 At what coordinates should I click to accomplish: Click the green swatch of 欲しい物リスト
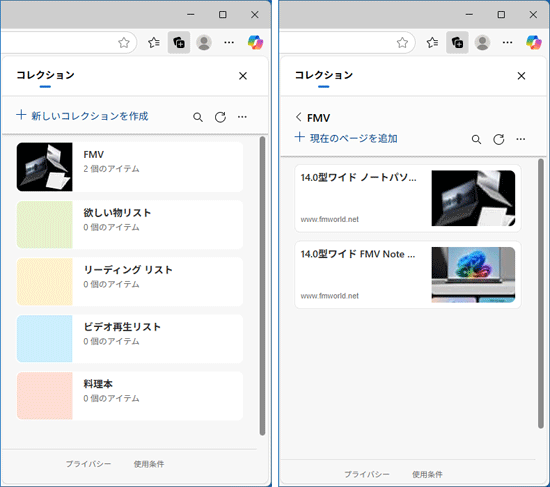pos(45,225)
